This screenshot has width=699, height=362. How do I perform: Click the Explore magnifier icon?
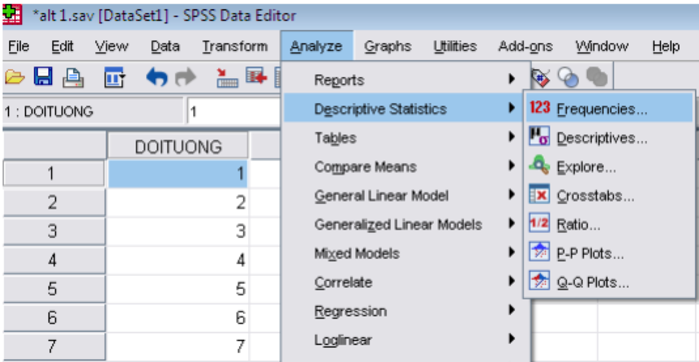[539, 165]
